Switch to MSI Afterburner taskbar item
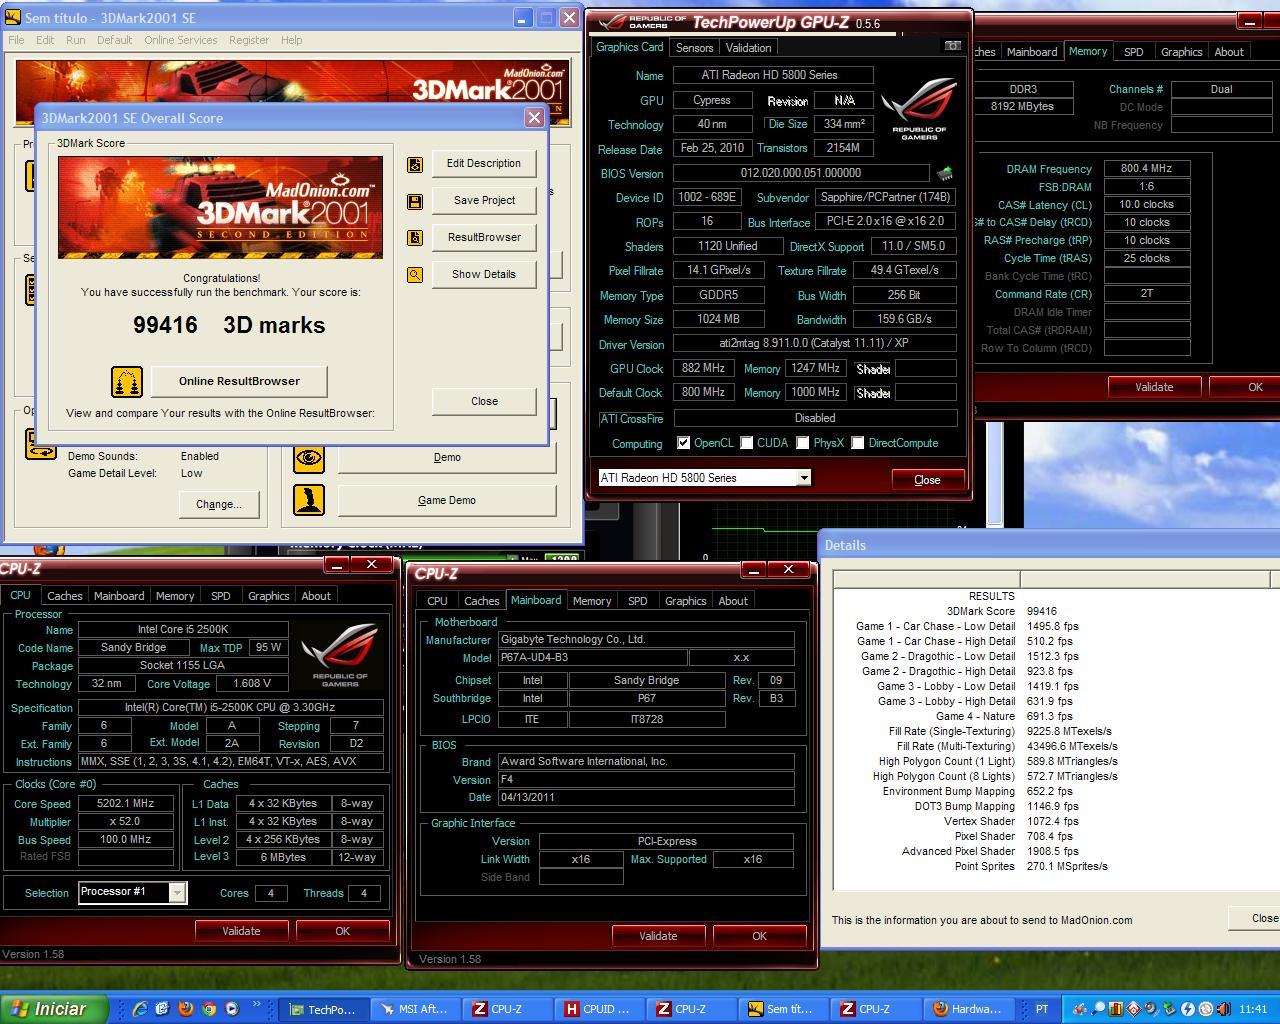This screenshot has width=1280, height=1024. point(415,1009)
